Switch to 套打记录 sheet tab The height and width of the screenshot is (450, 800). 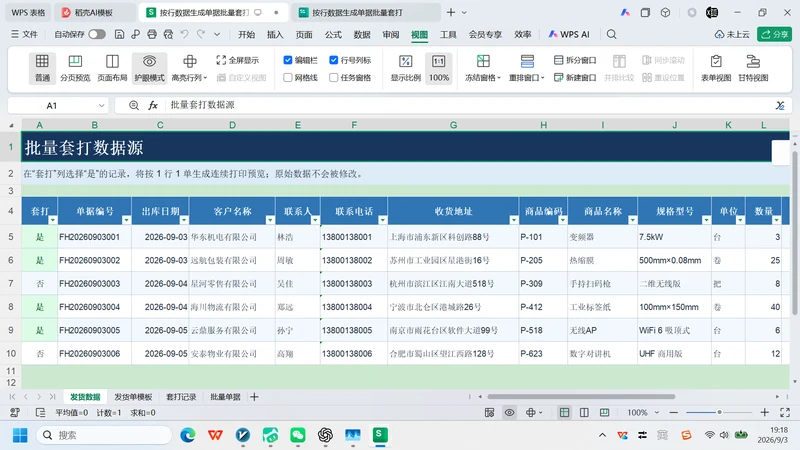click(181, 396)
